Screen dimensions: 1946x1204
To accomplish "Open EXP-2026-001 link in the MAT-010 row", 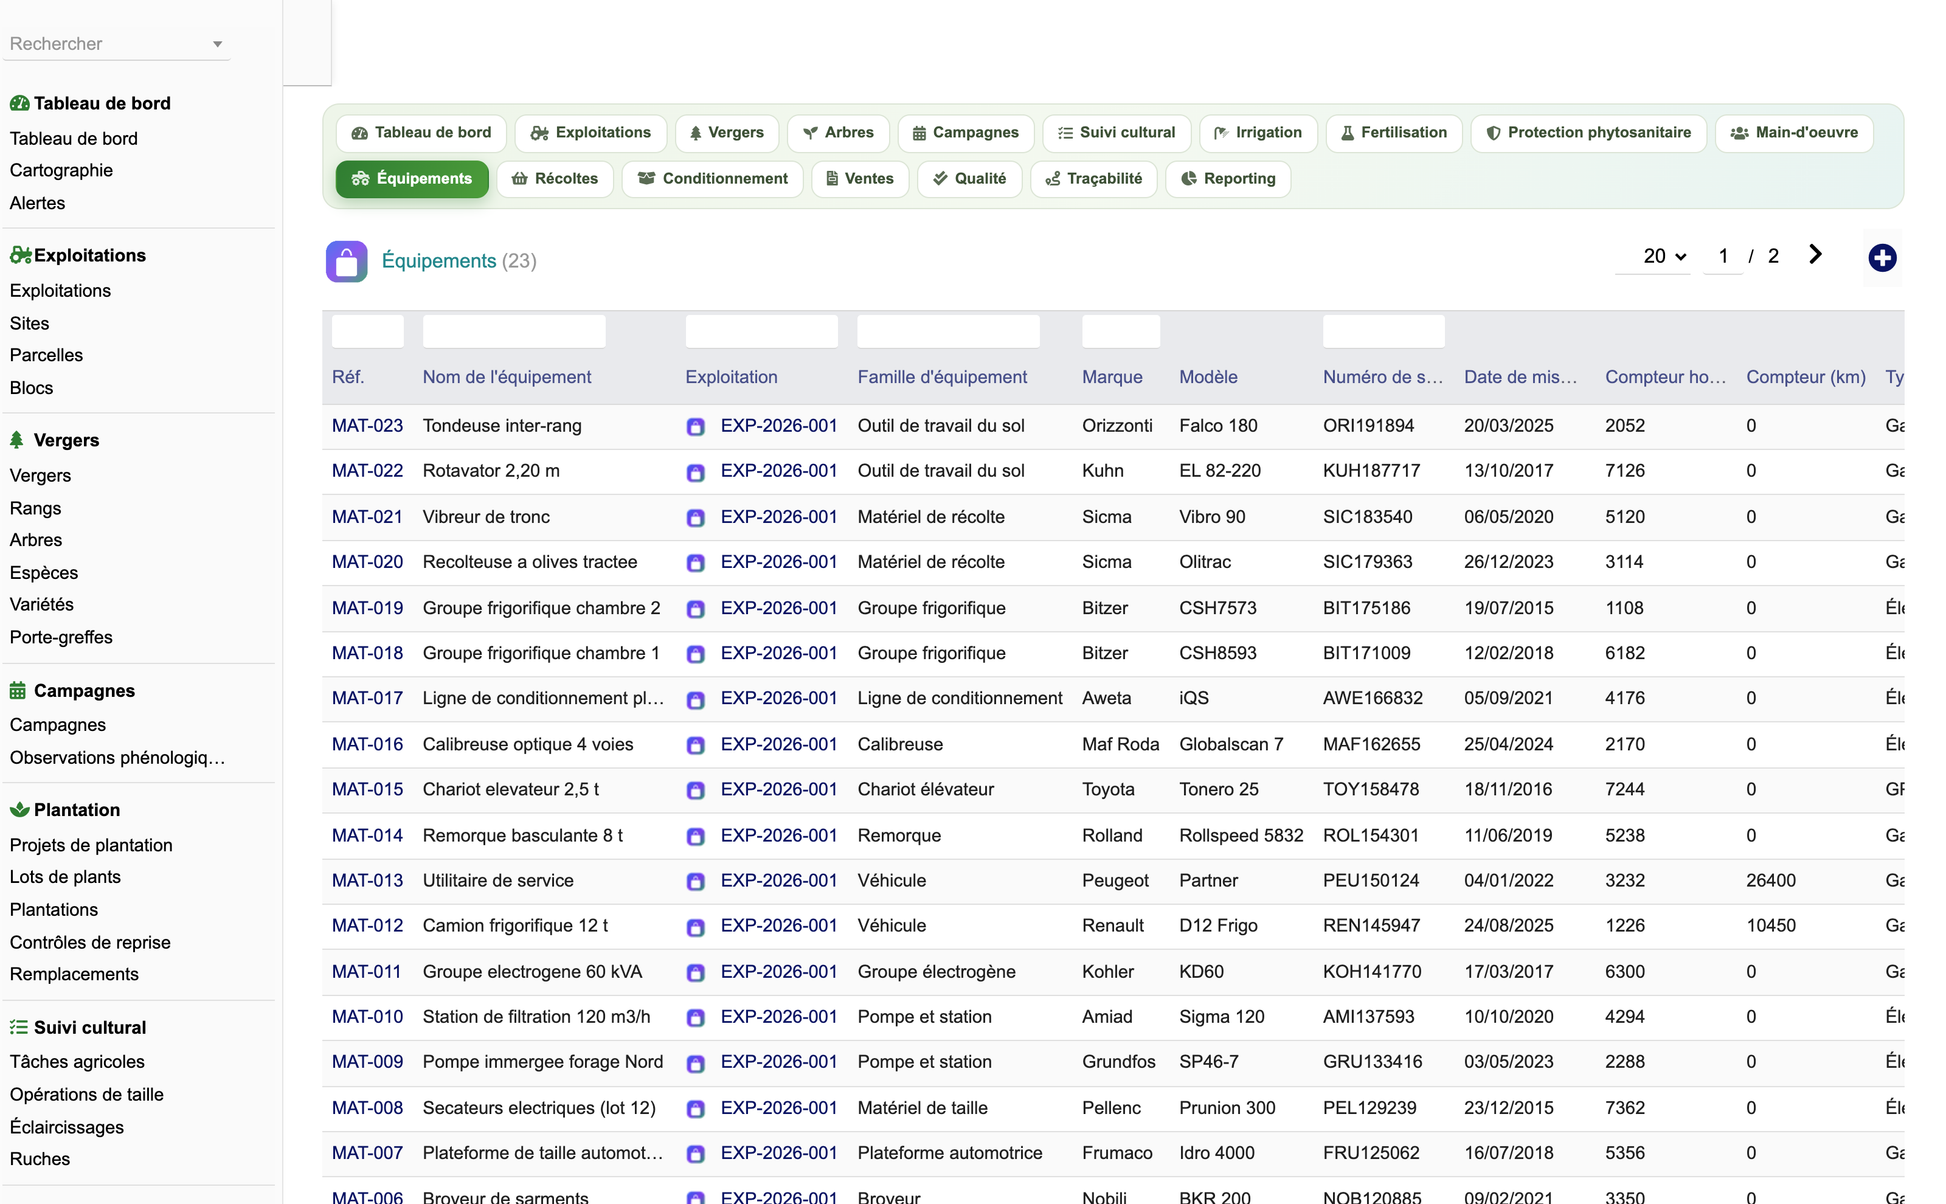I will pyautogui.click(x=779, y=1017).
